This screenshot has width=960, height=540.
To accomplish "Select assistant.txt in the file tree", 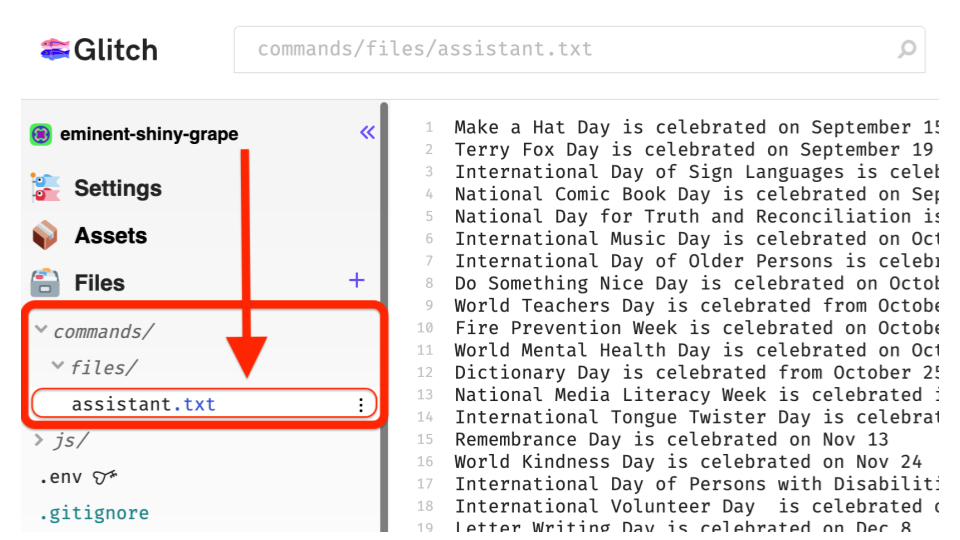I will click(144, 405).
